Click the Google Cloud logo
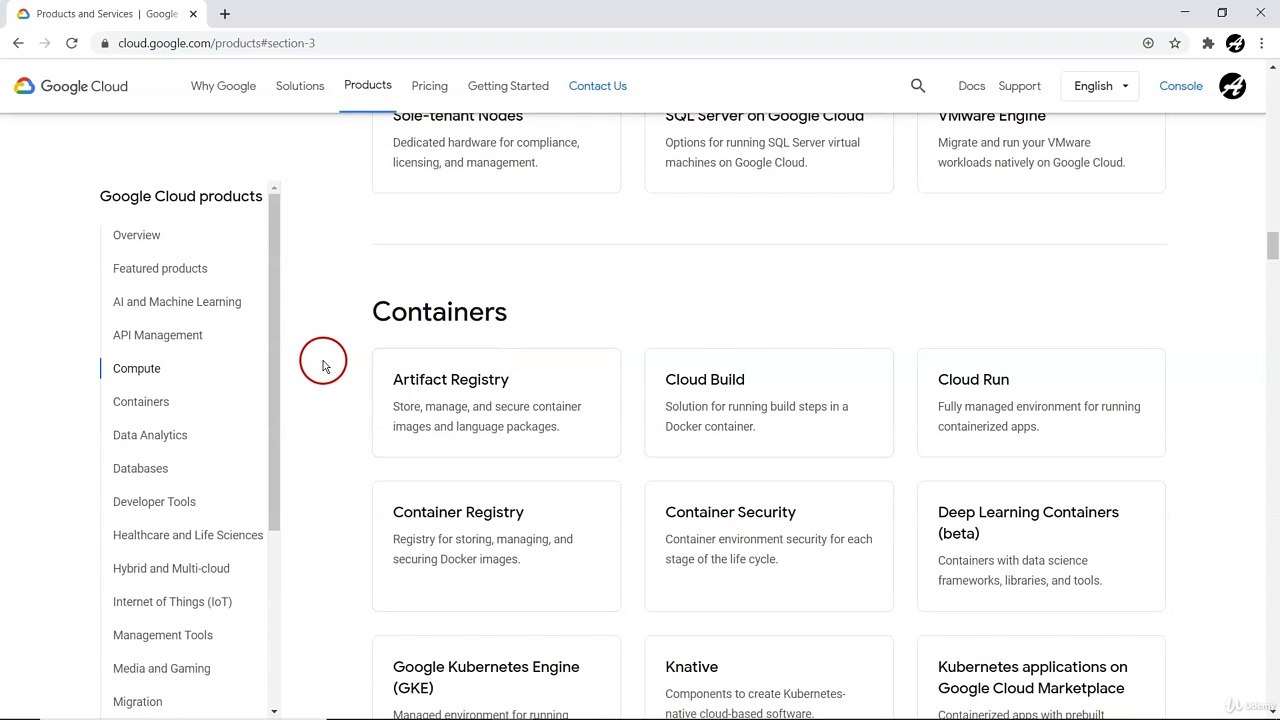This screenshot has height=720, width=1280. 71,86
